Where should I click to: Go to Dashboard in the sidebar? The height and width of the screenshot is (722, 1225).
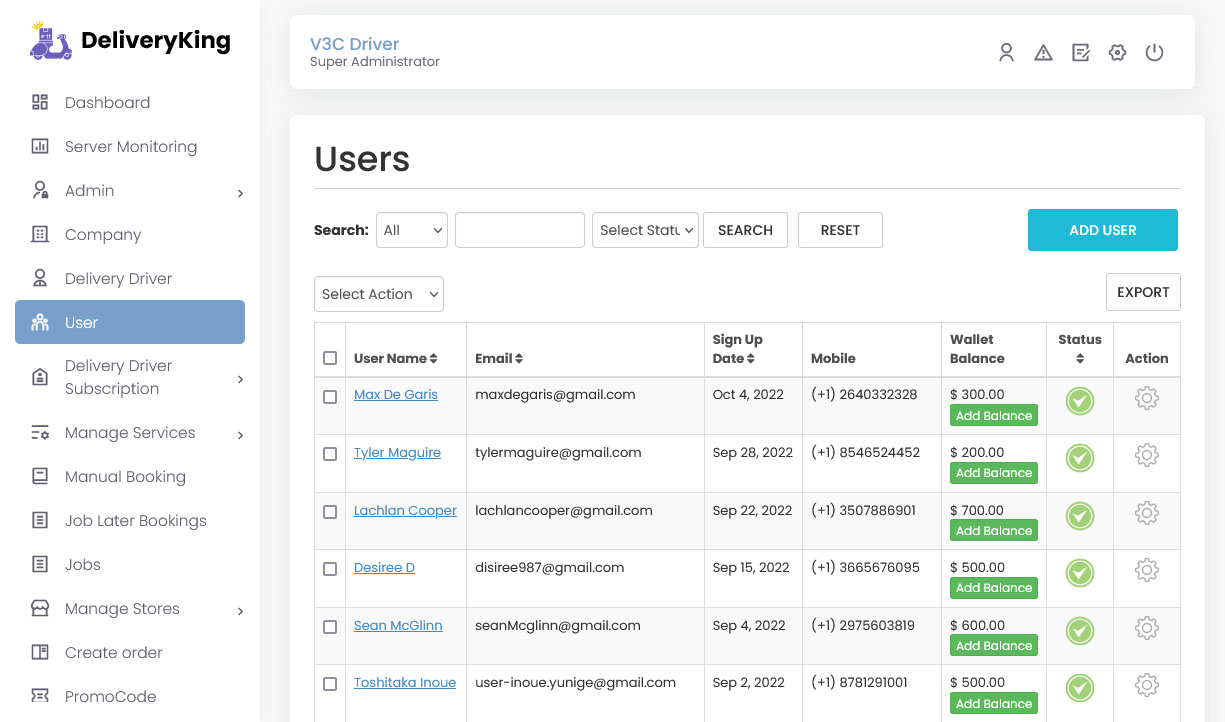(x=107, y=102)
